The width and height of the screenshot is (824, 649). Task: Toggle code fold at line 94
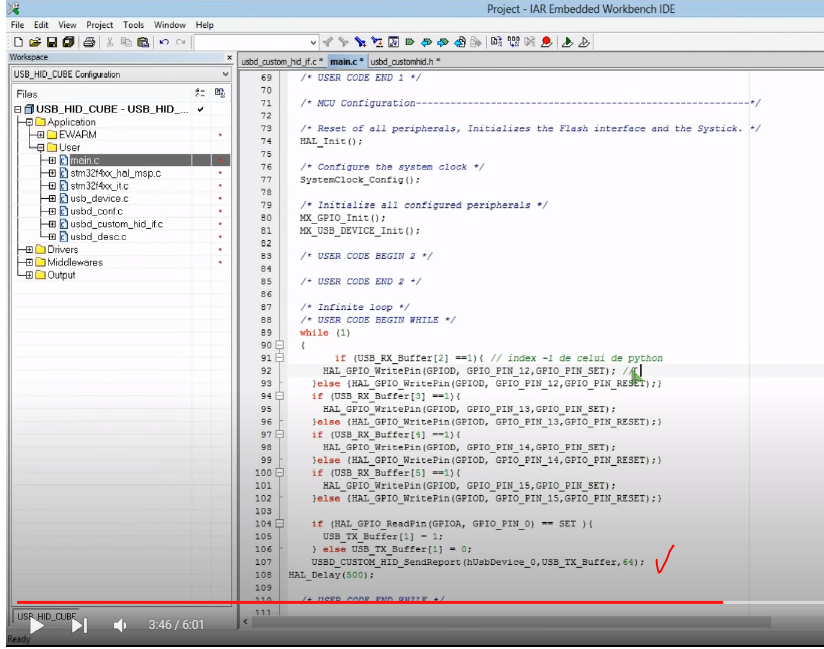[x=280, y=396]
